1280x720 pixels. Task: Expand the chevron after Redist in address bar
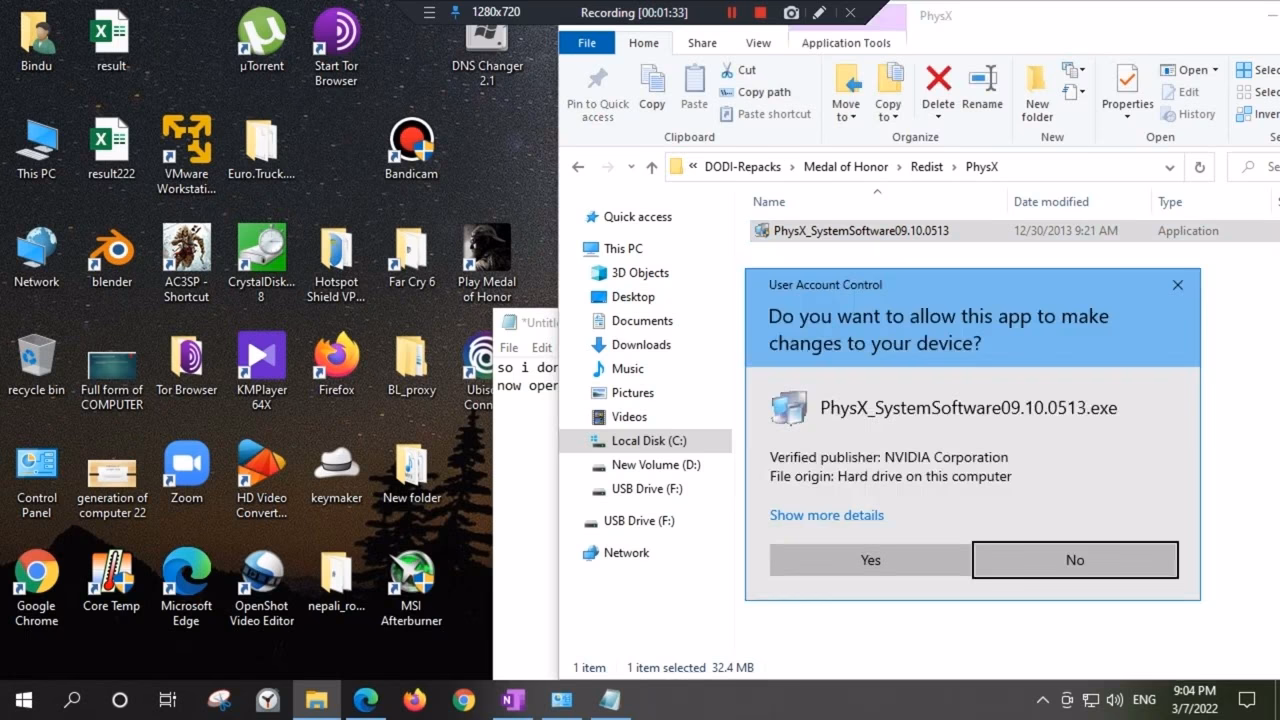(954, 167)
